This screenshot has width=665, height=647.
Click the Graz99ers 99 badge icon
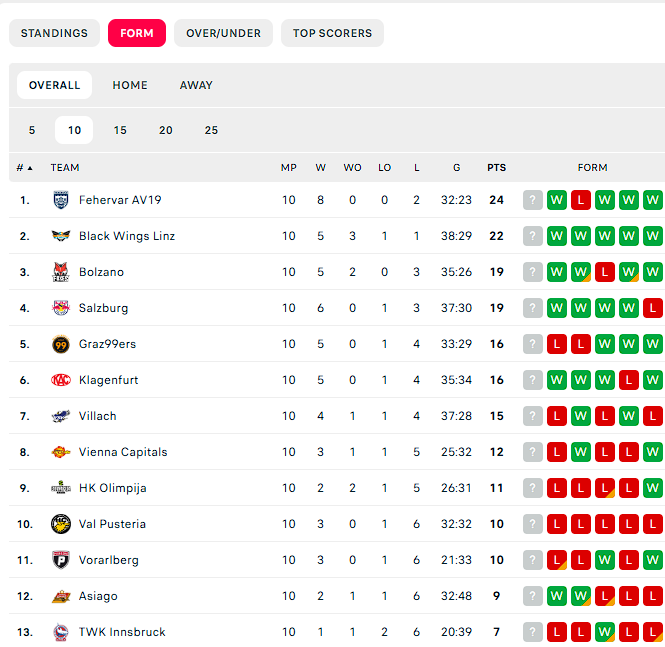pyautogui.click(x=61, y=344)
